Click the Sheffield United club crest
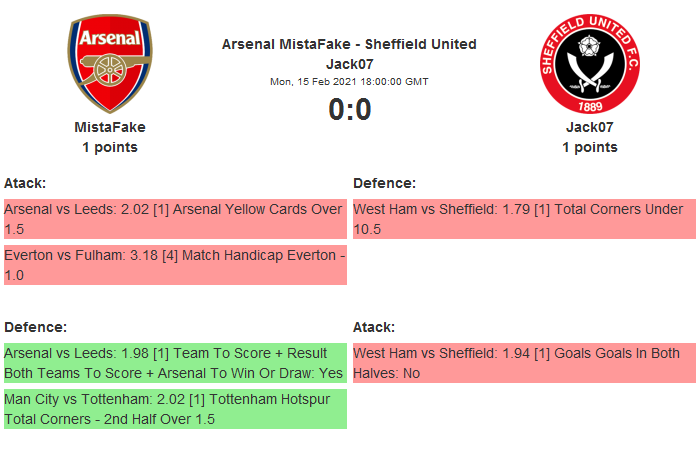700x460 pixels. 589,64
